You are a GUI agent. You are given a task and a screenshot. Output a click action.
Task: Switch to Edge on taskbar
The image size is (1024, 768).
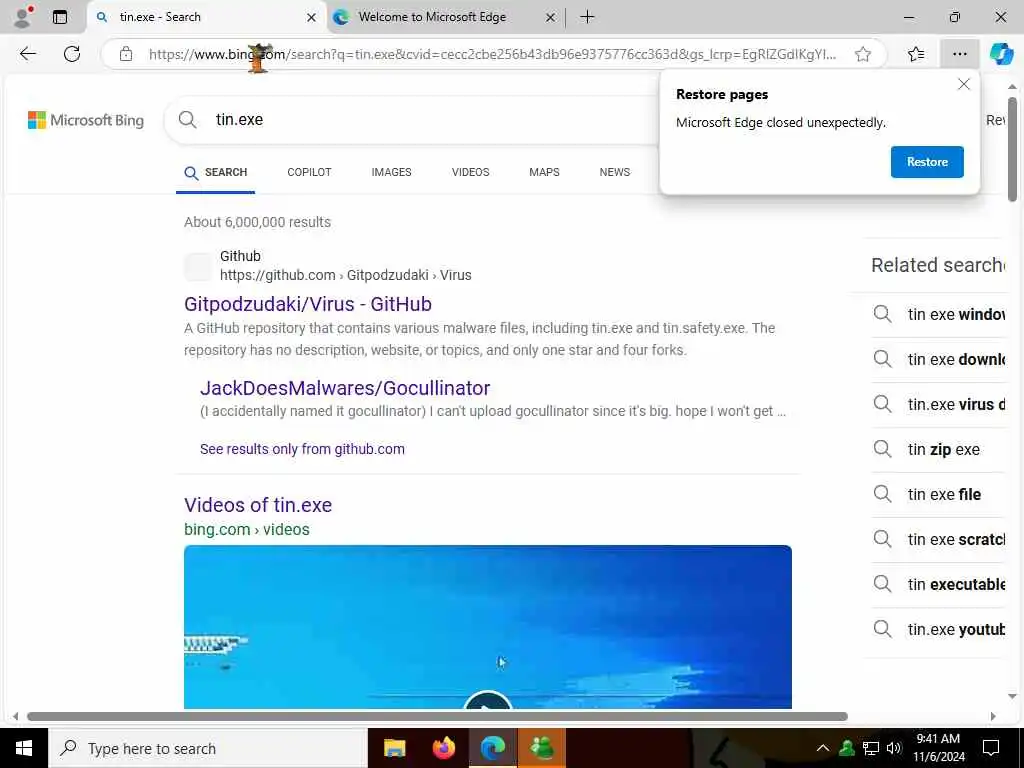[493, 748]
